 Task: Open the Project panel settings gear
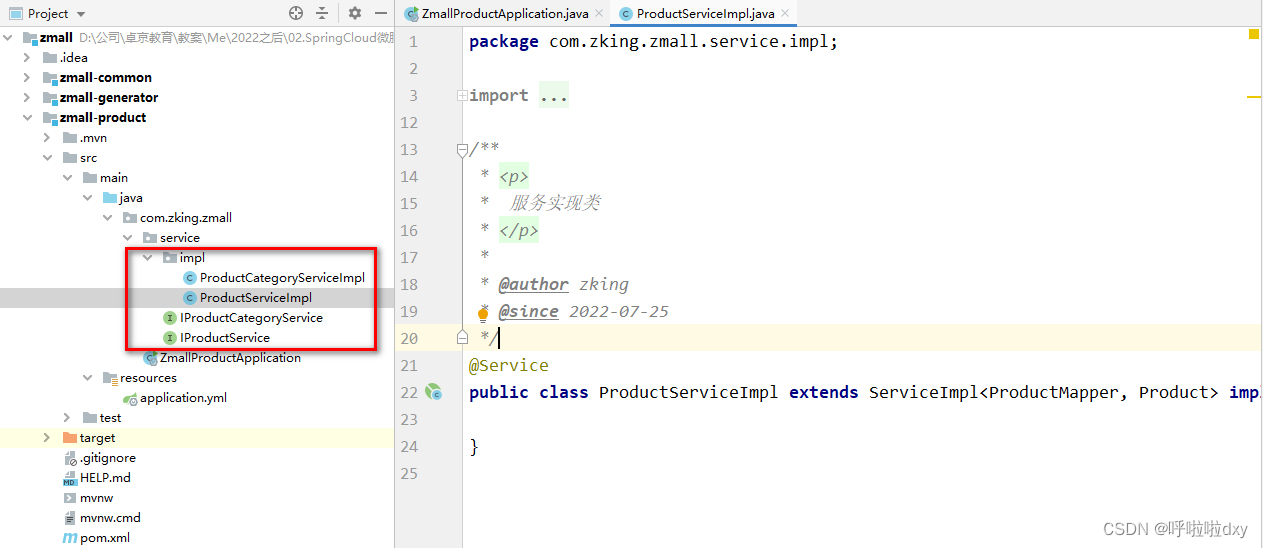pos(355,13)
